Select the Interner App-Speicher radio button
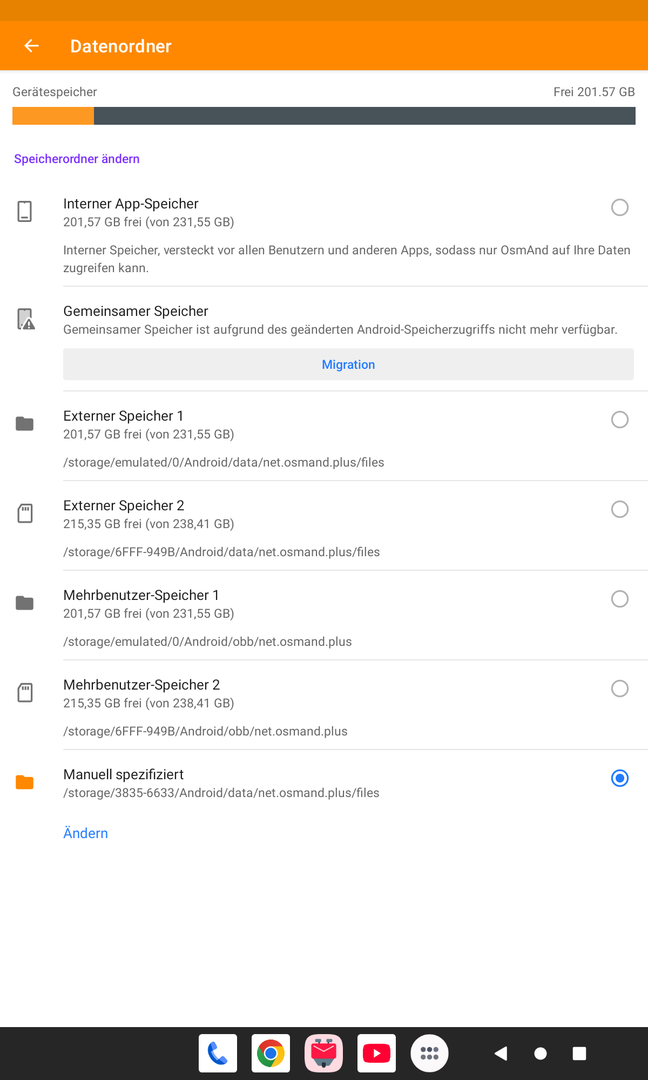 pos(620,207)
